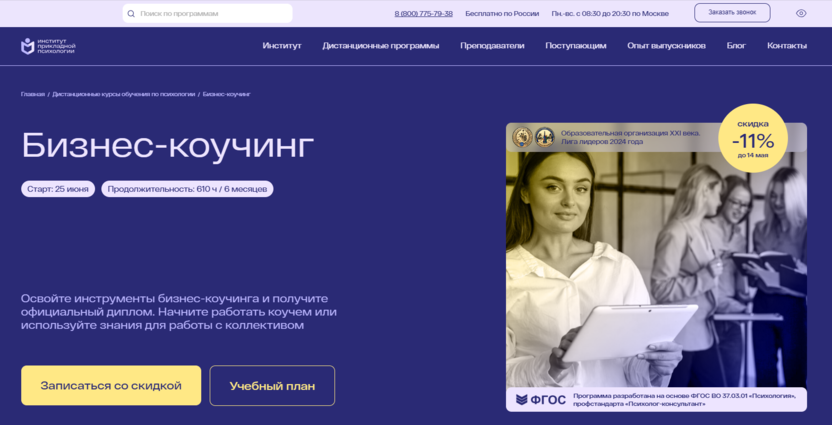Open the Институт menu item
This screenshot has height=425, width=832.
(282, 46)
